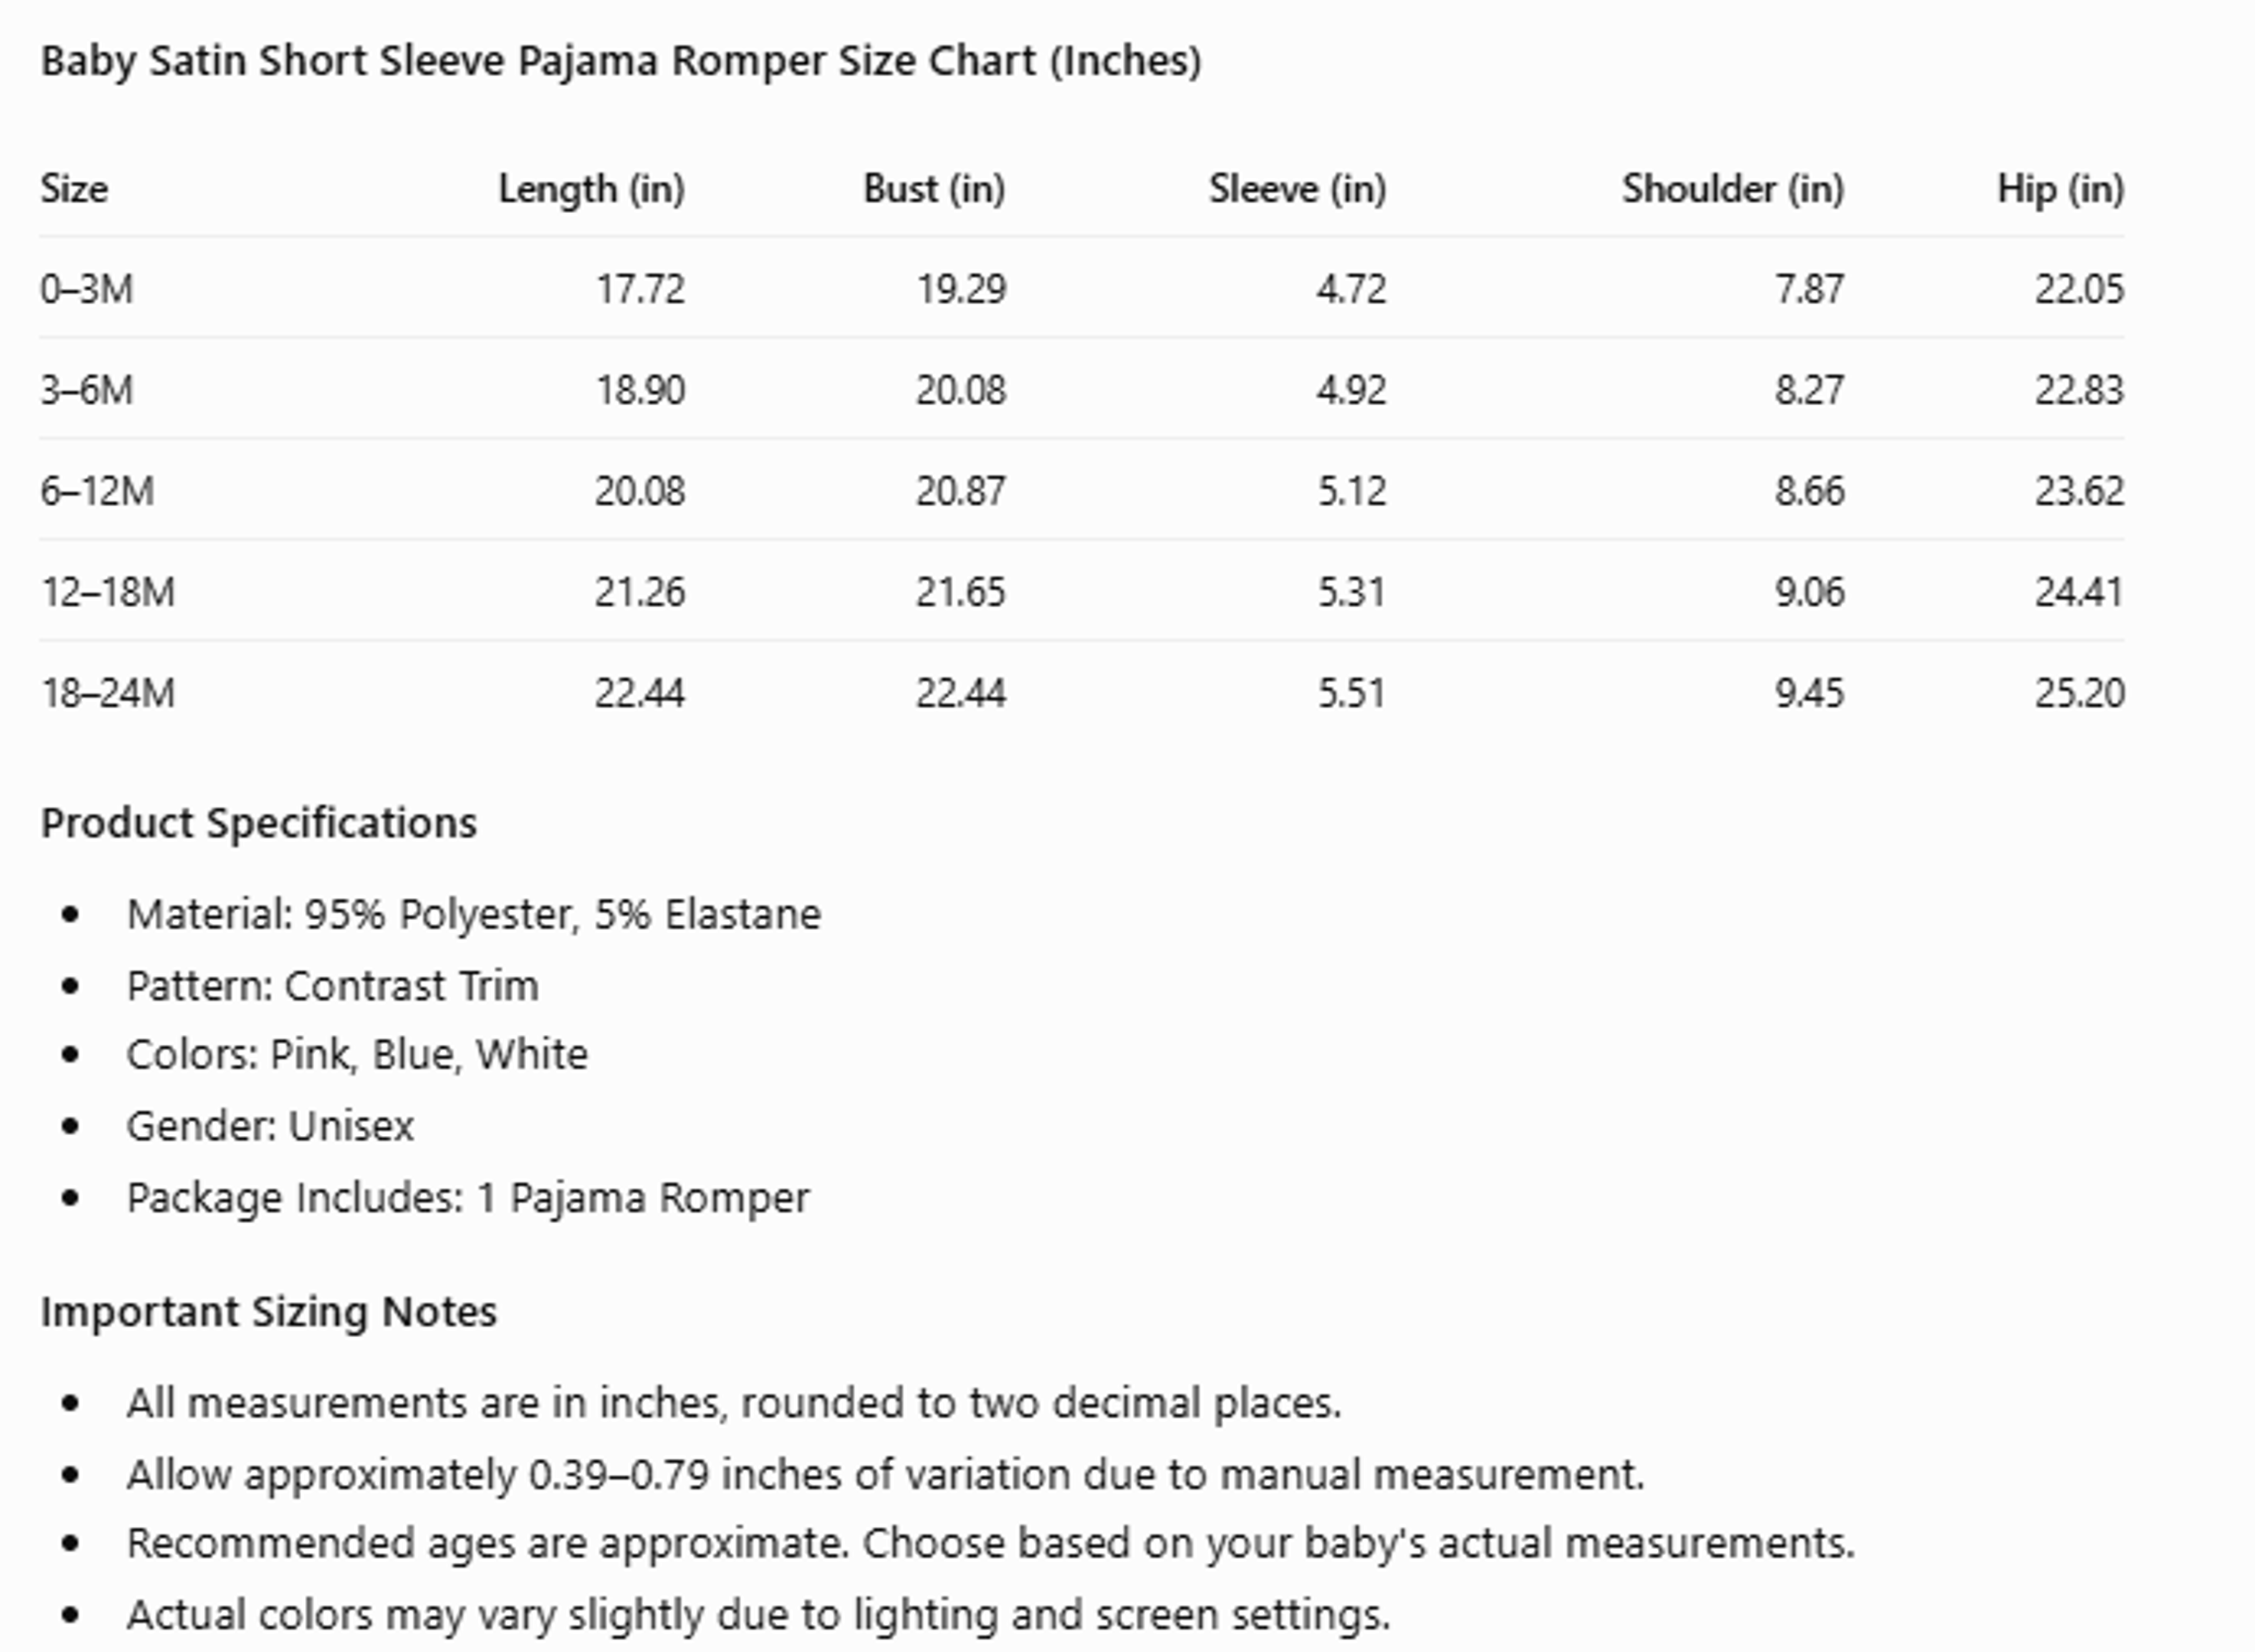
Task: Click the 25.20 hip value
Action: [x=2080, y=693]
